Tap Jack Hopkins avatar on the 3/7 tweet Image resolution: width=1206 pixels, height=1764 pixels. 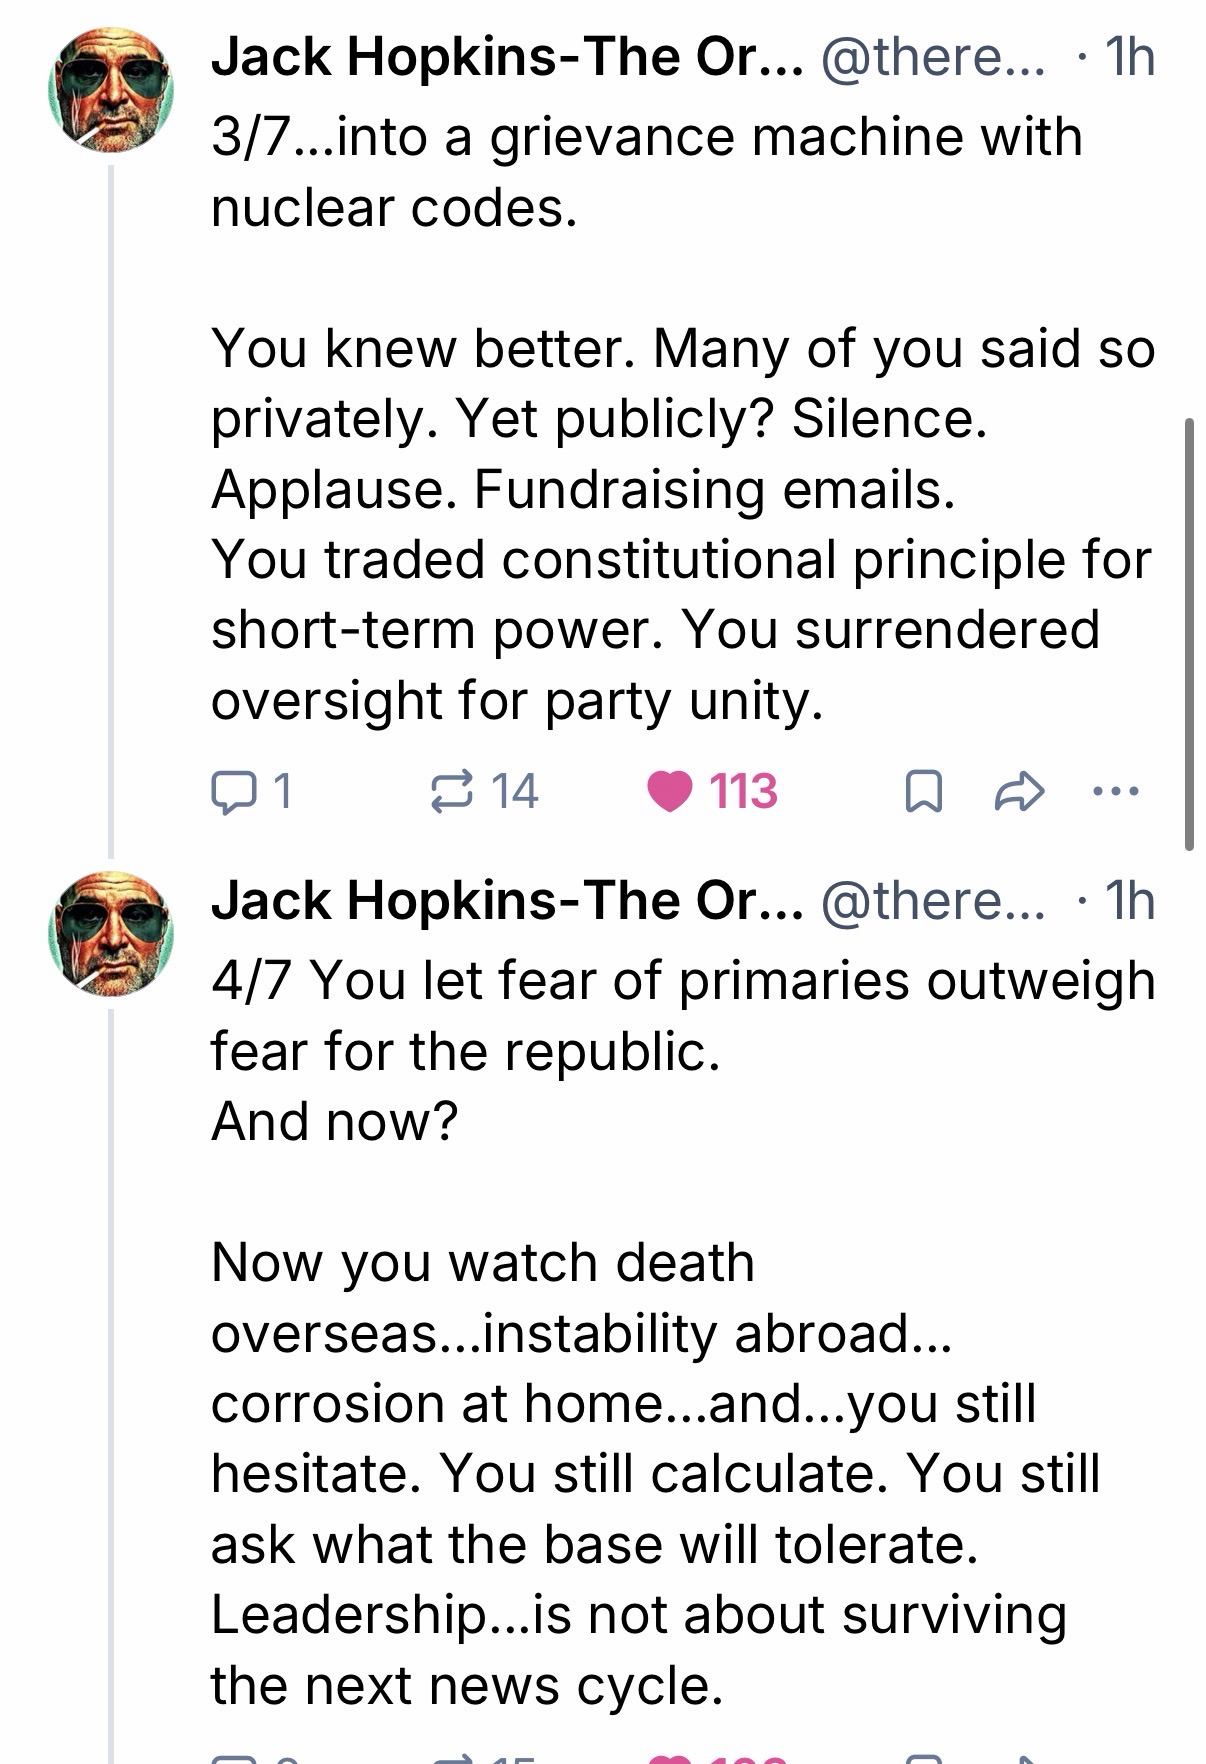111,90
